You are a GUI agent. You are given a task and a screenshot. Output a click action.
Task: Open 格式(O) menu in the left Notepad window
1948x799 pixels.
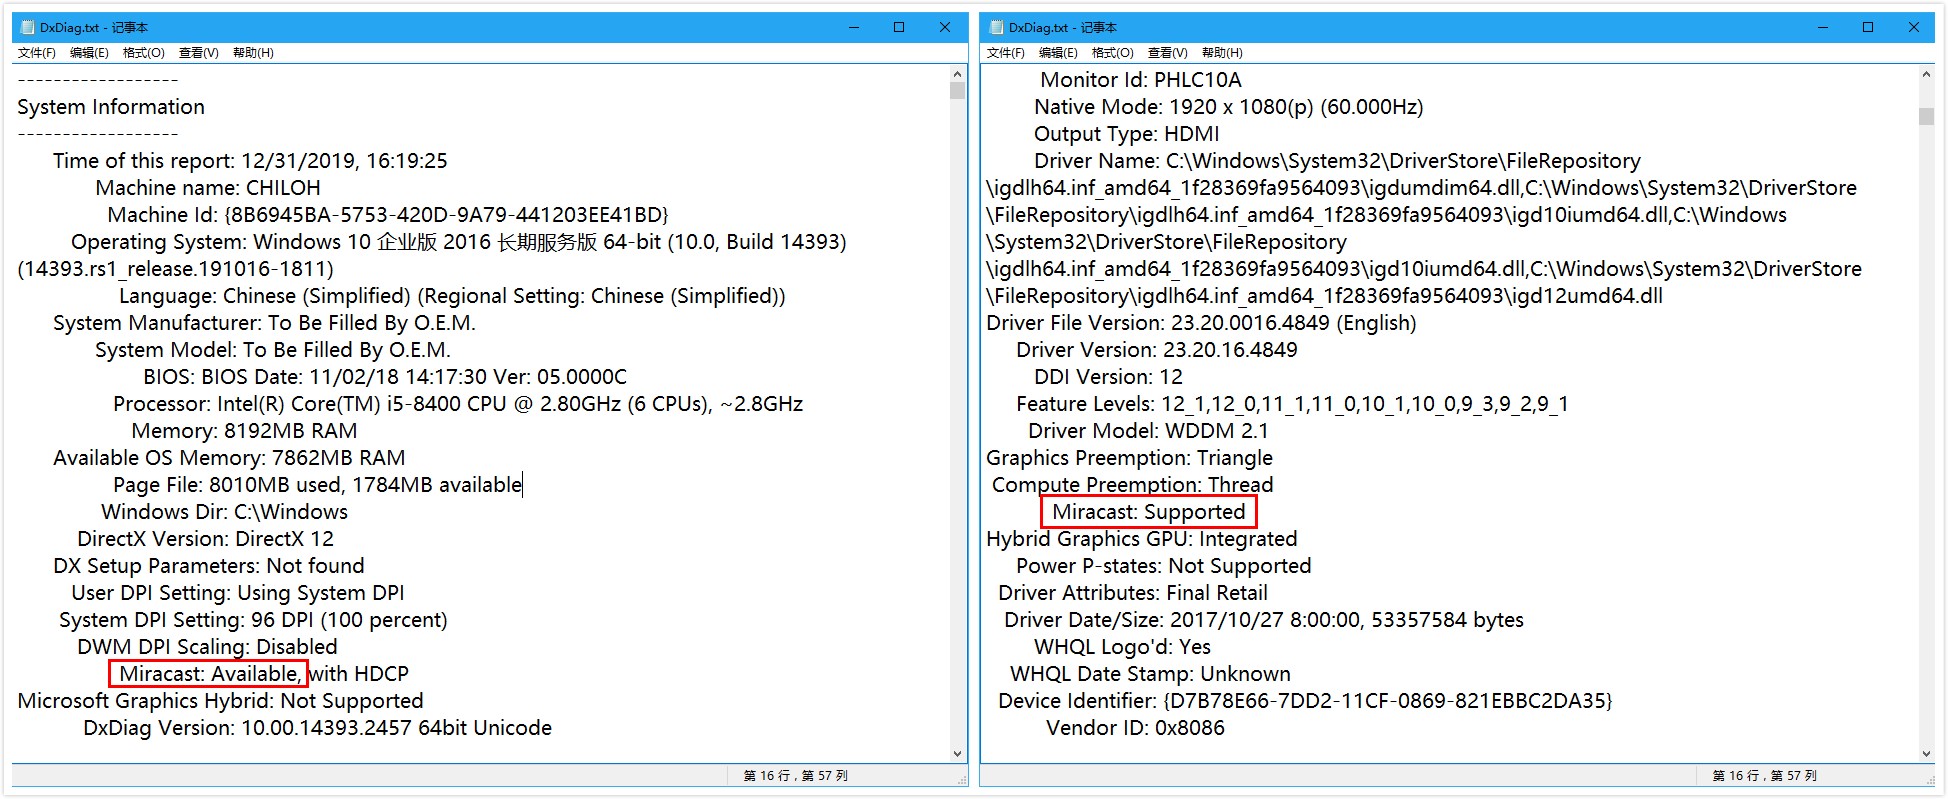pyautogui.click(x=143, y=53)
